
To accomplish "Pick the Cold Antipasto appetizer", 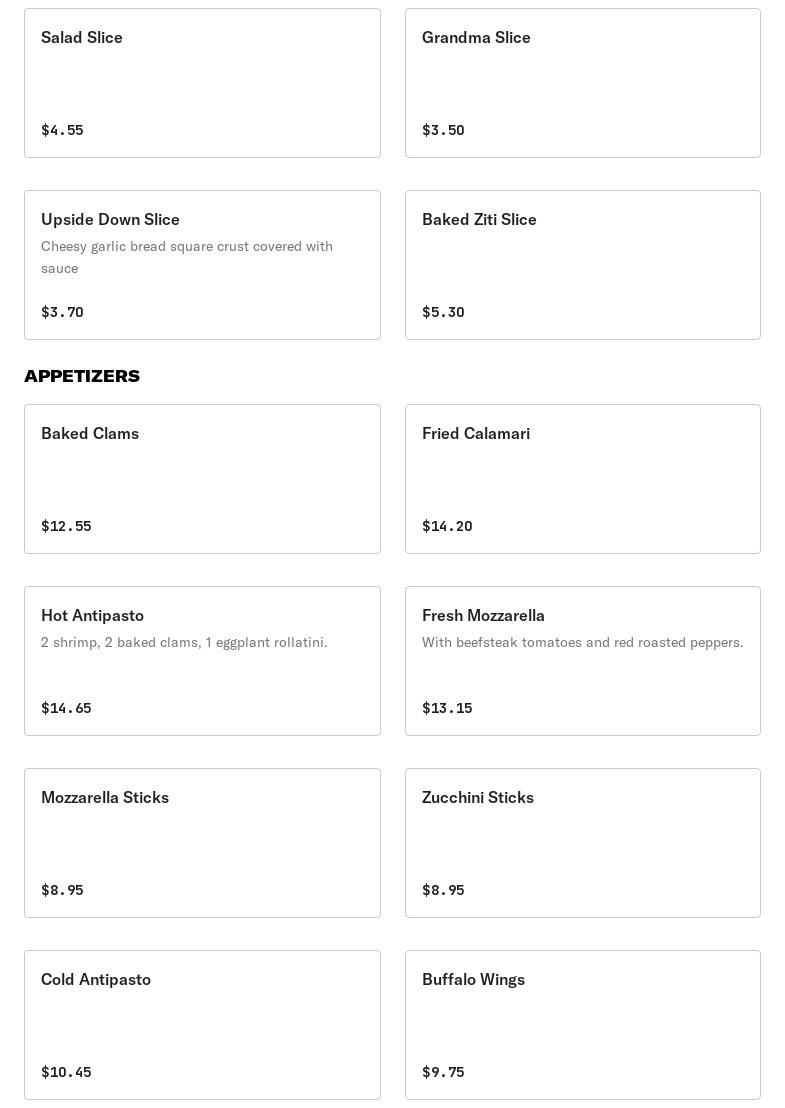I will coord(202,1025).
